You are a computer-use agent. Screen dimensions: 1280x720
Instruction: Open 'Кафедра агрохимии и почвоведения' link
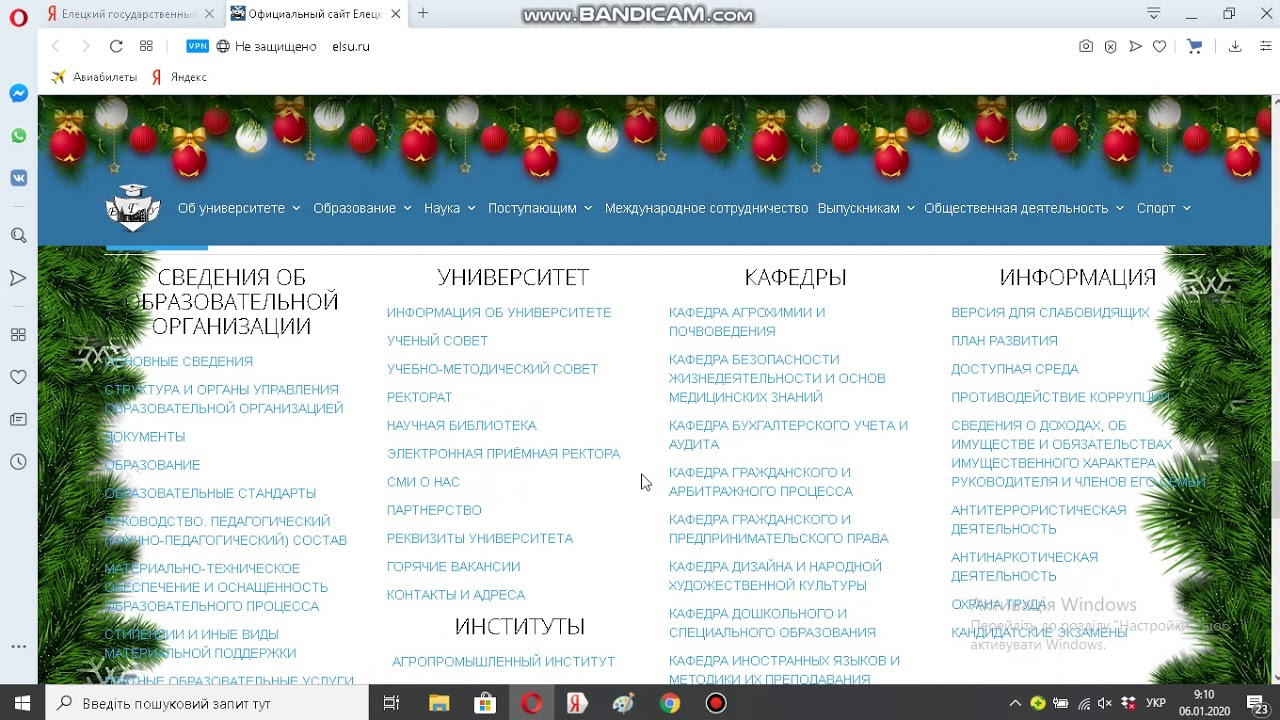(x=747, y=322)
